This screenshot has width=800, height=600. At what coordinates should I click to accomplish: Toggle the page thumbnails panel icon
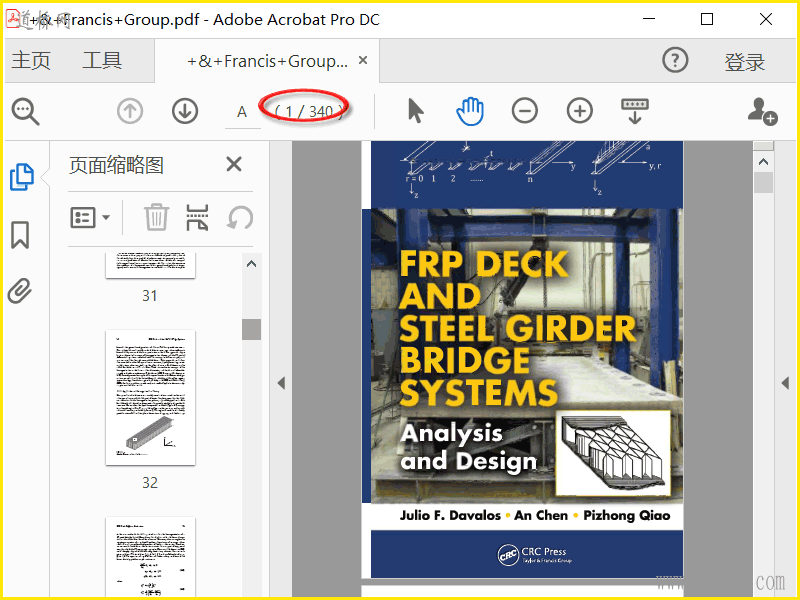22,177
